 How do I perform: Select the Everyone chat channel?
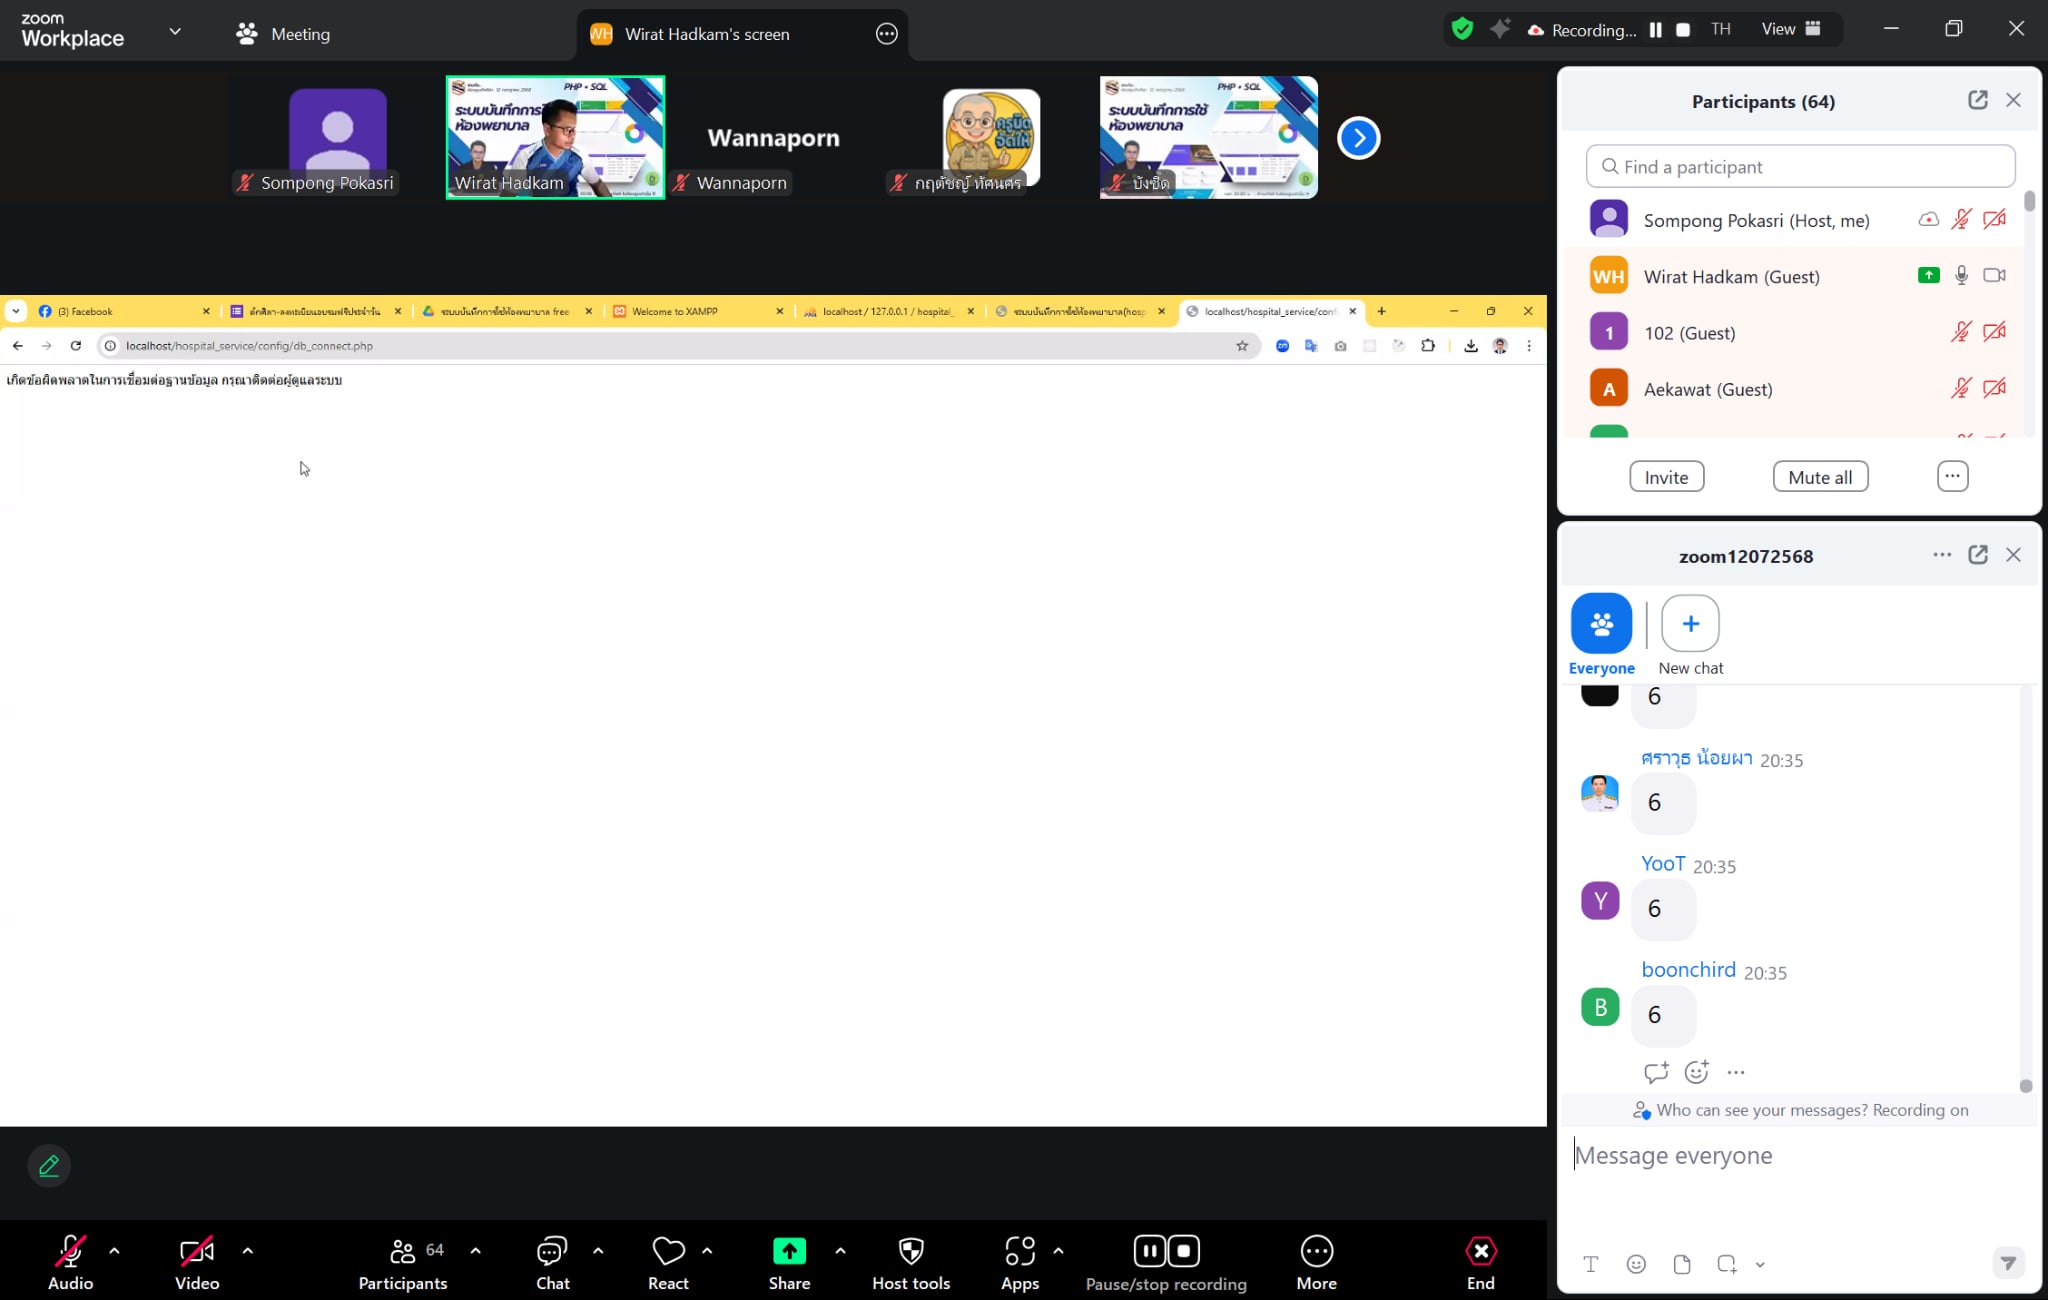[x=1601, y=624]
